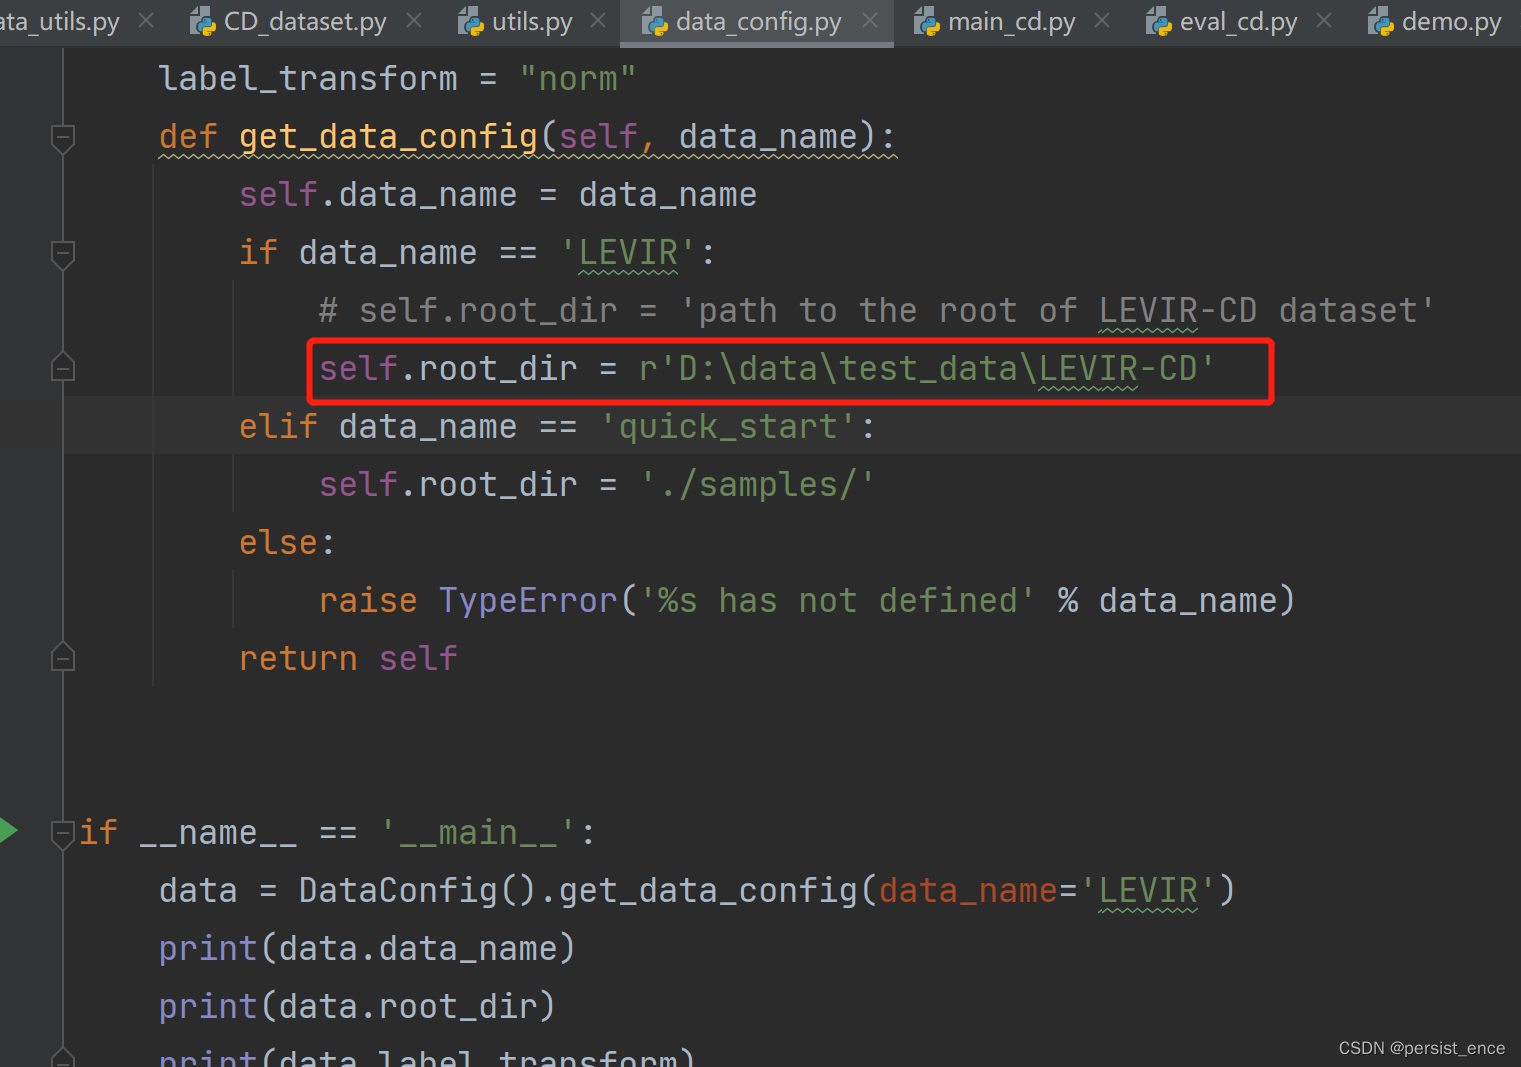Viewport: 1521px width, 1067px height.
Task: Click the print(data.data_name) line
Action: point(367,949)
